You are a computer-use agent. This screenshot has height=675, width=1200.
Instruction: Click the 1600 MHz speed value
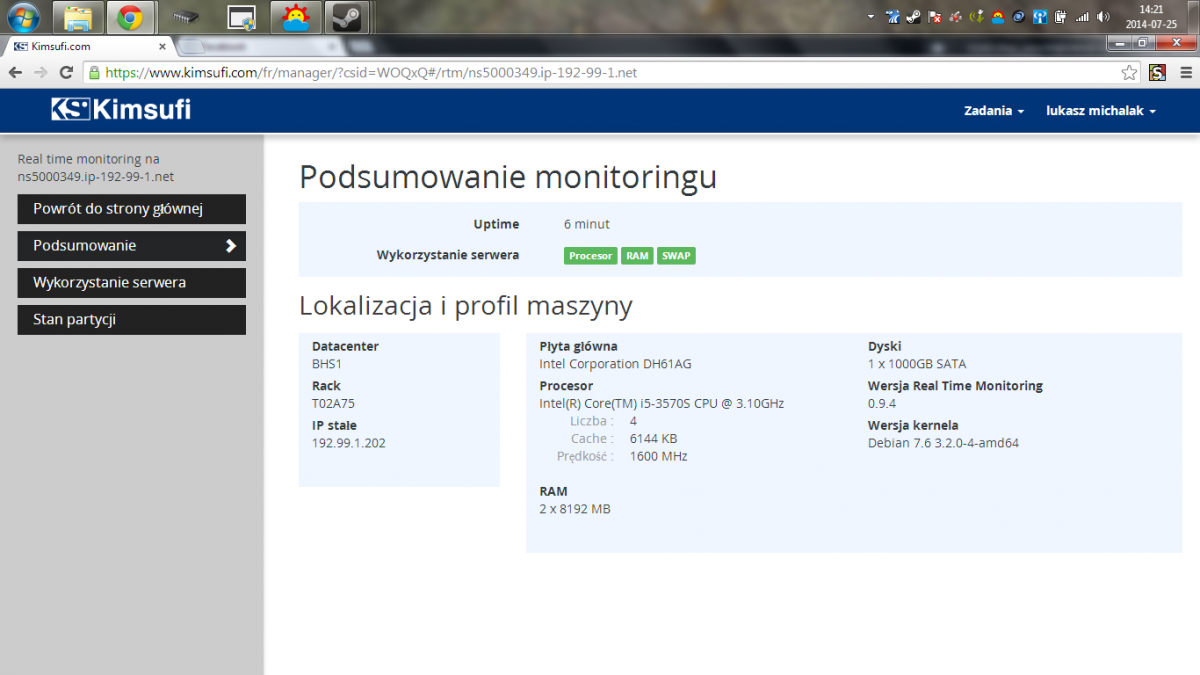pos(658,457)
